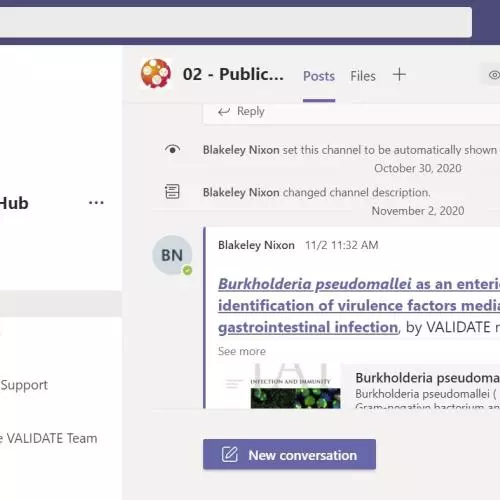Select the highlighted channel row in sidebar
This screenshot has width=500, height=500.
pyautogui.click(x=61, y=304)
